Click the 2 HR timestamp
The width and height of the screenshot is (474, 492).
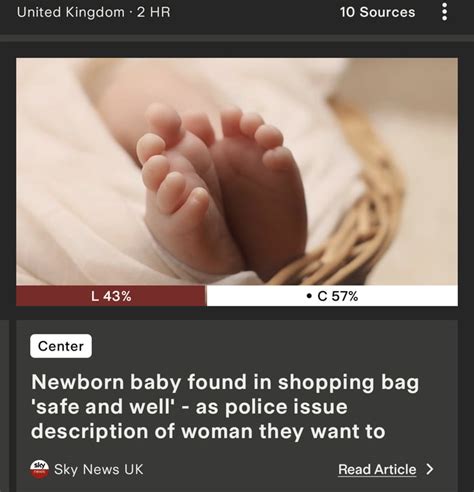click(154, 12)
